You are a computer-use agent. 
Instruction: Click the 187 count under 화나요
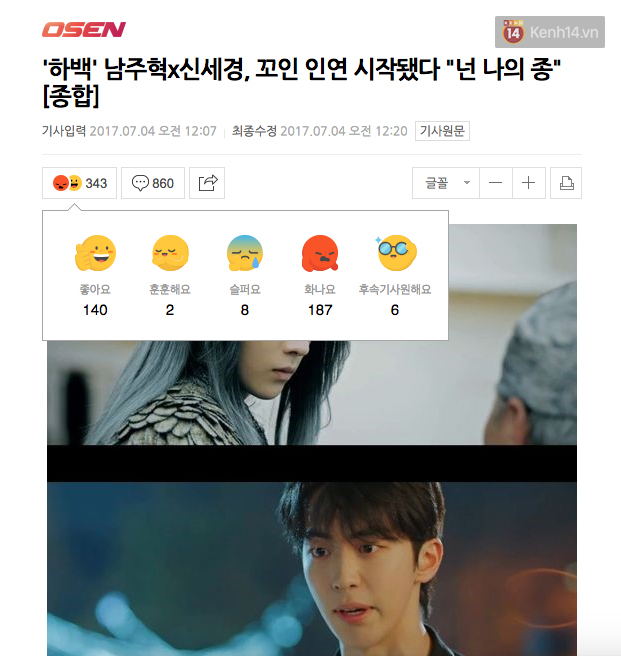coord(320,310)
